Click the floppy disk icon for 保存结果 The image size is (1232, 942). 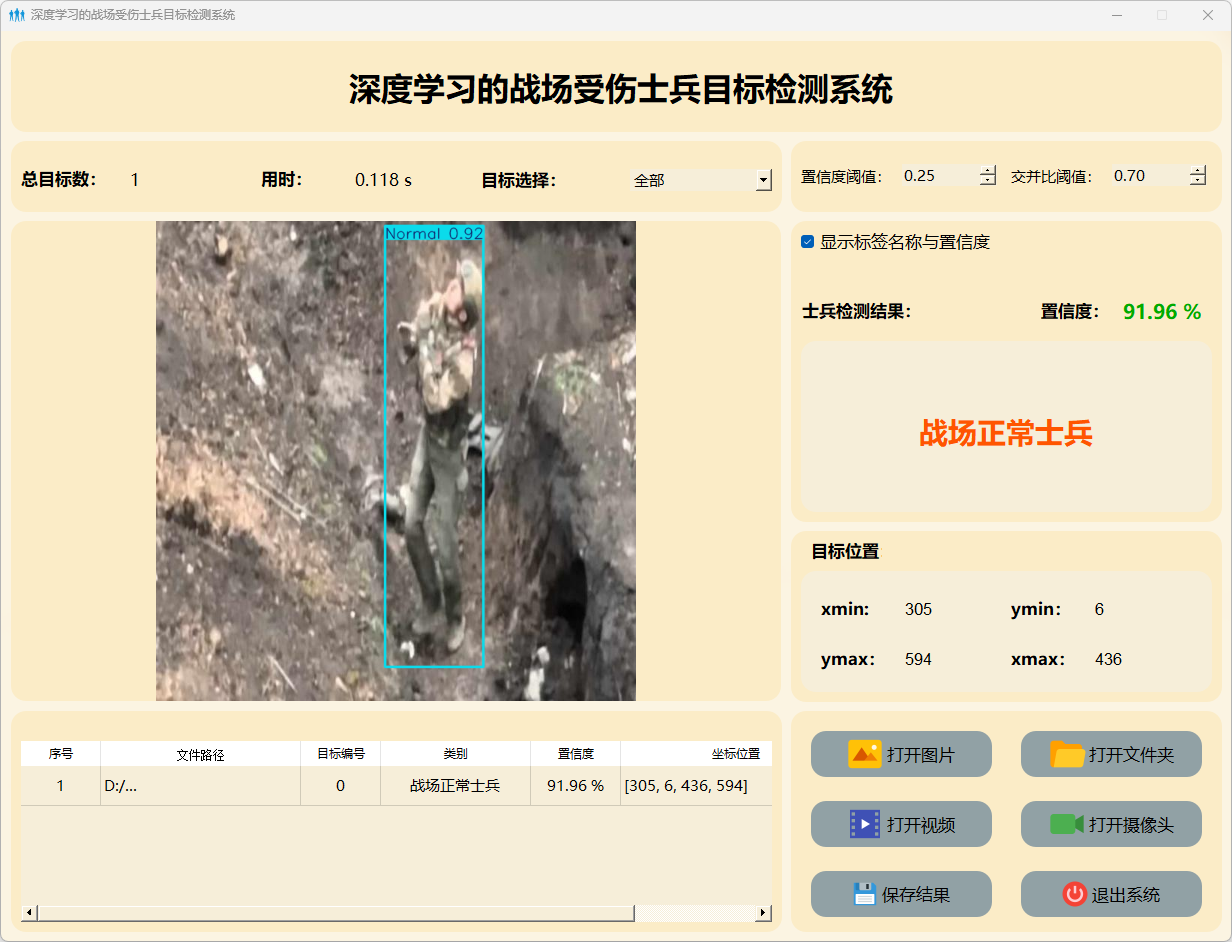[864, 894]
